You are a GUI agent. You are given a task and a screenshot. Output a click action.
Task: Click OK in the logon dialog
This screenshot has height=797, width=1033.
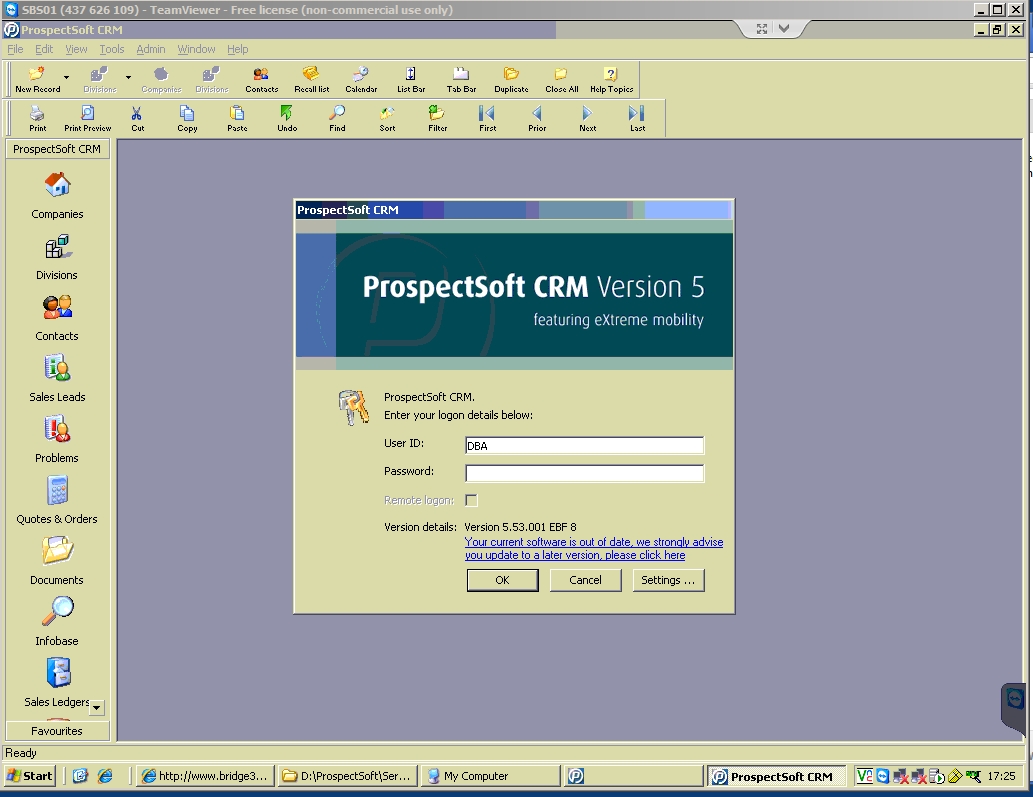[x=503, y=580]
